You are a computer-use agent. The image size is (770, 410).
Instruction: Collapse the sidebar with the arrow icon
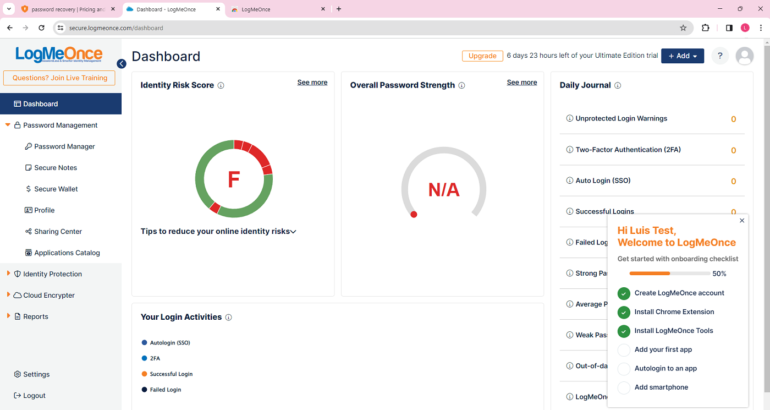121,63
